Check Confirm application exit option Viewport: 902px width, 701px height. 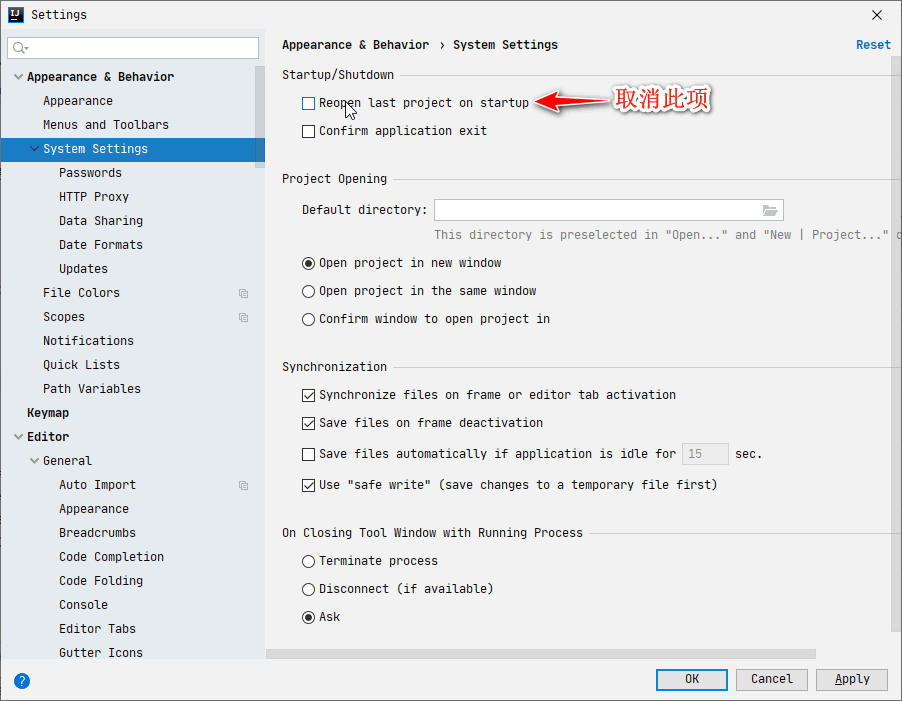(x=309, y=131)
